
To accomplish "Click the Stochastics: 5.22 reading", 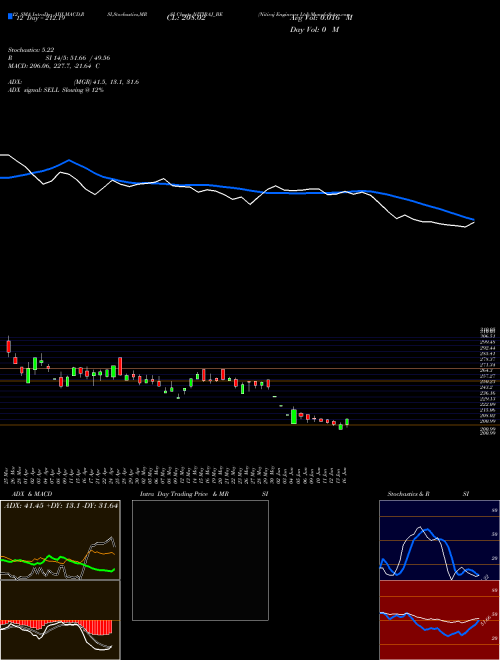I will tap(31, 50).
